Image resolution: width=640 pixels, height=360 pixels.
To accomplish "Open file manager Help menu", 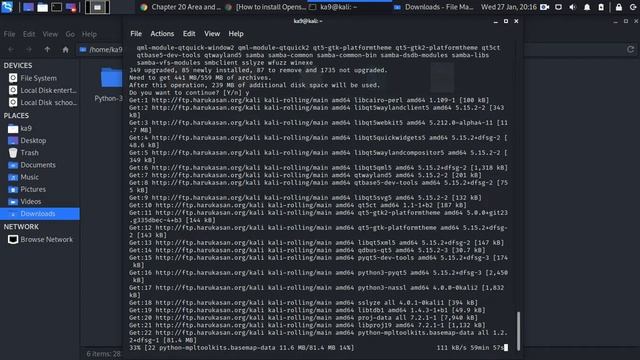I will [x=89, y=34].
